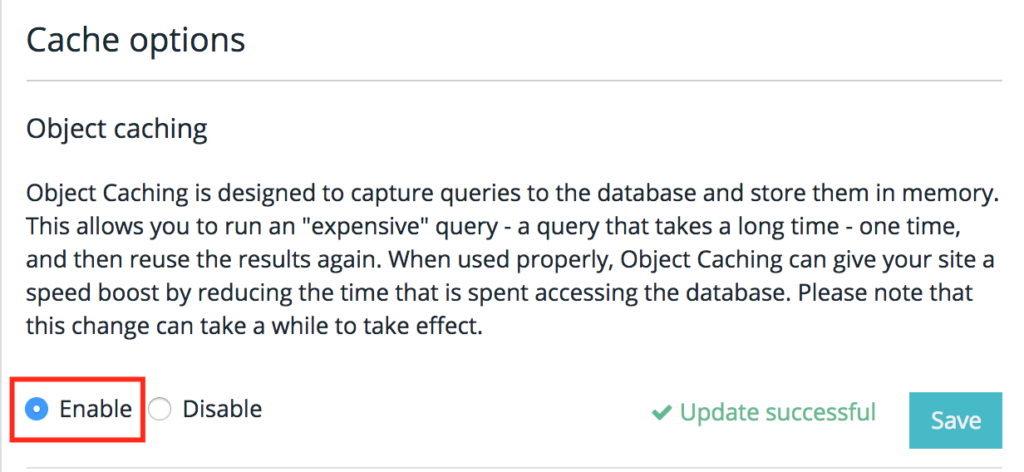Click the Enable label text
This screenshot has height=472, width=1024.
click(x=95, y=409)
